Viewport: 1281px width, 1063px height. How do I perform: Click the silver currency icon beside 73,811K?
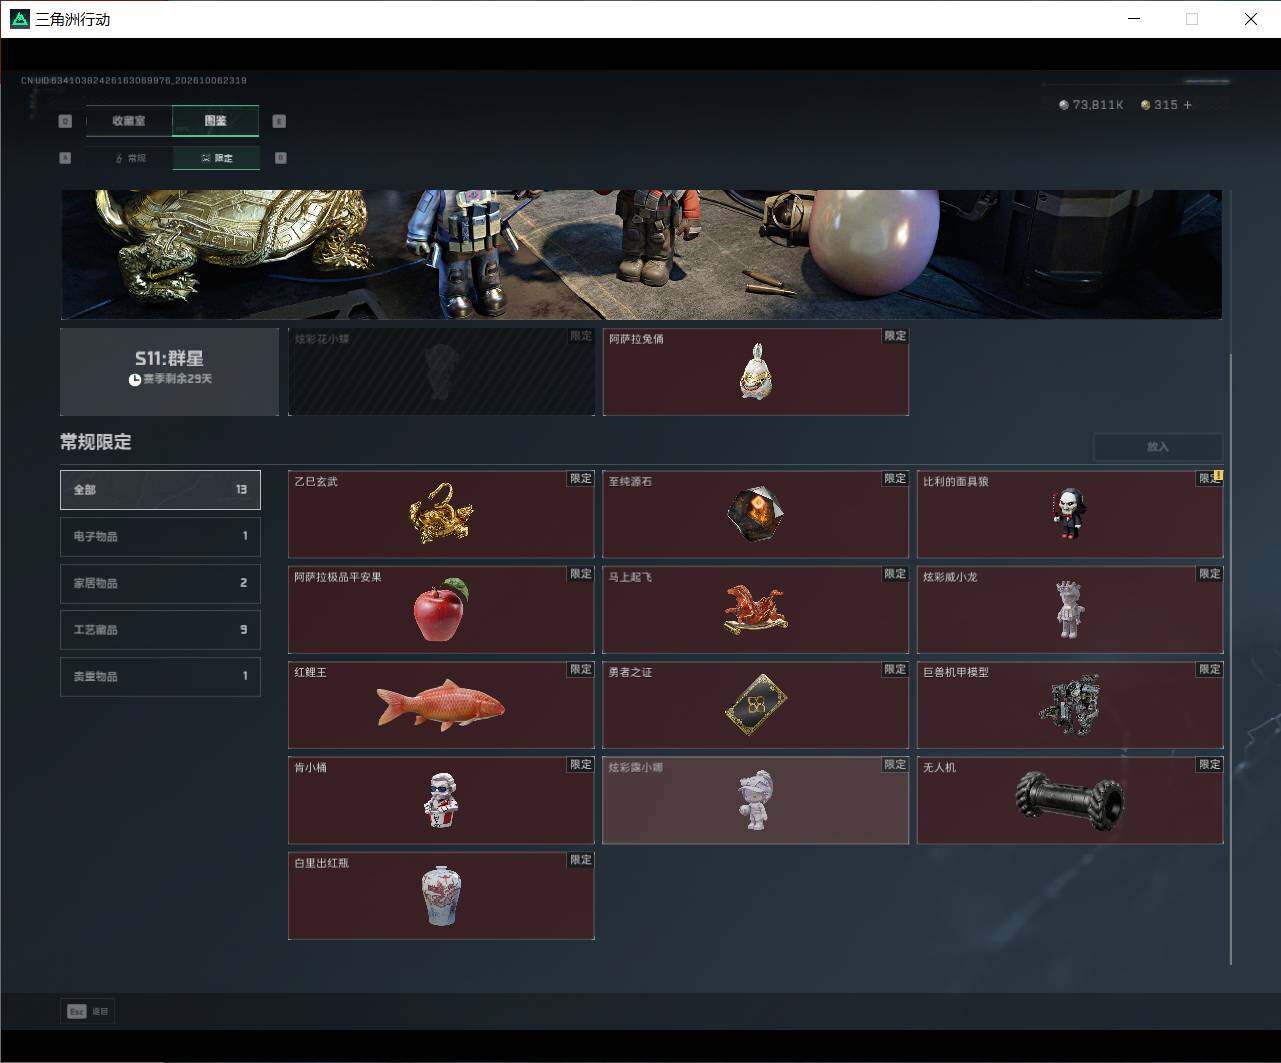click(1064, 105)
